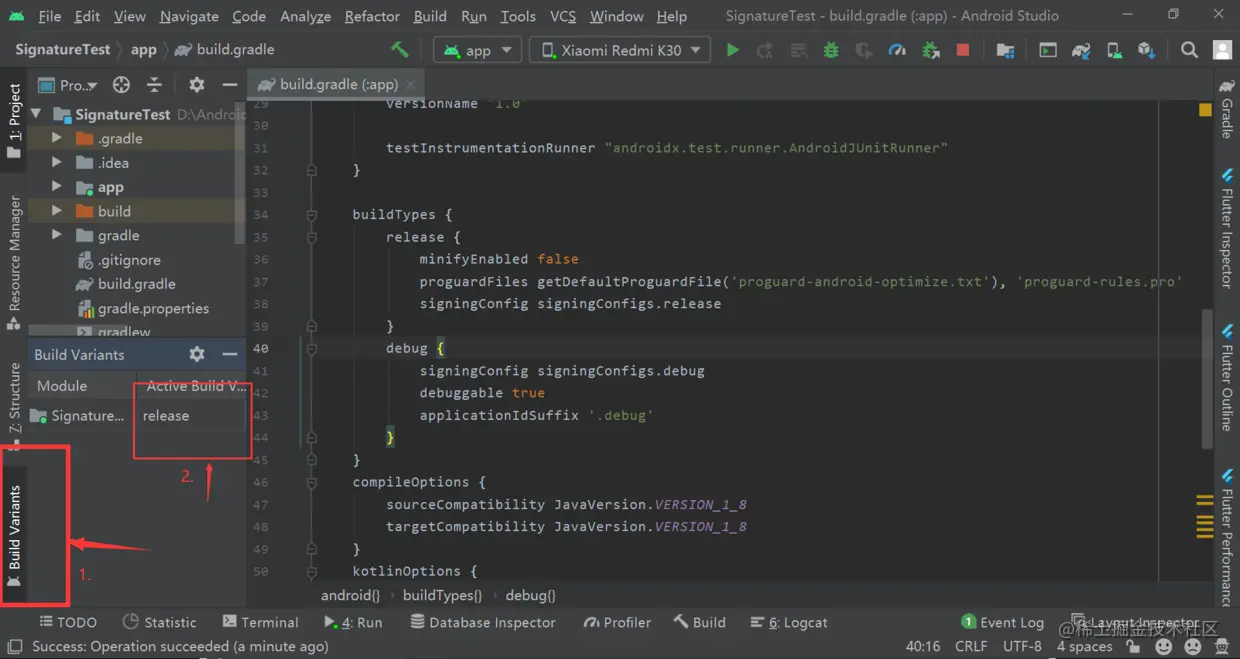Image resolution: width=1240 pixels, height=659 pixels.
Task: Click the Profile app gauge icon
Action: pos(897,50)
